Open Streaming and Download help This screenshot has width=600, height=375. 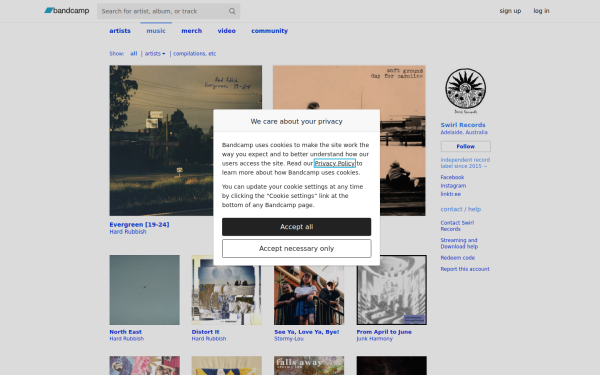(x=459, y=243)
